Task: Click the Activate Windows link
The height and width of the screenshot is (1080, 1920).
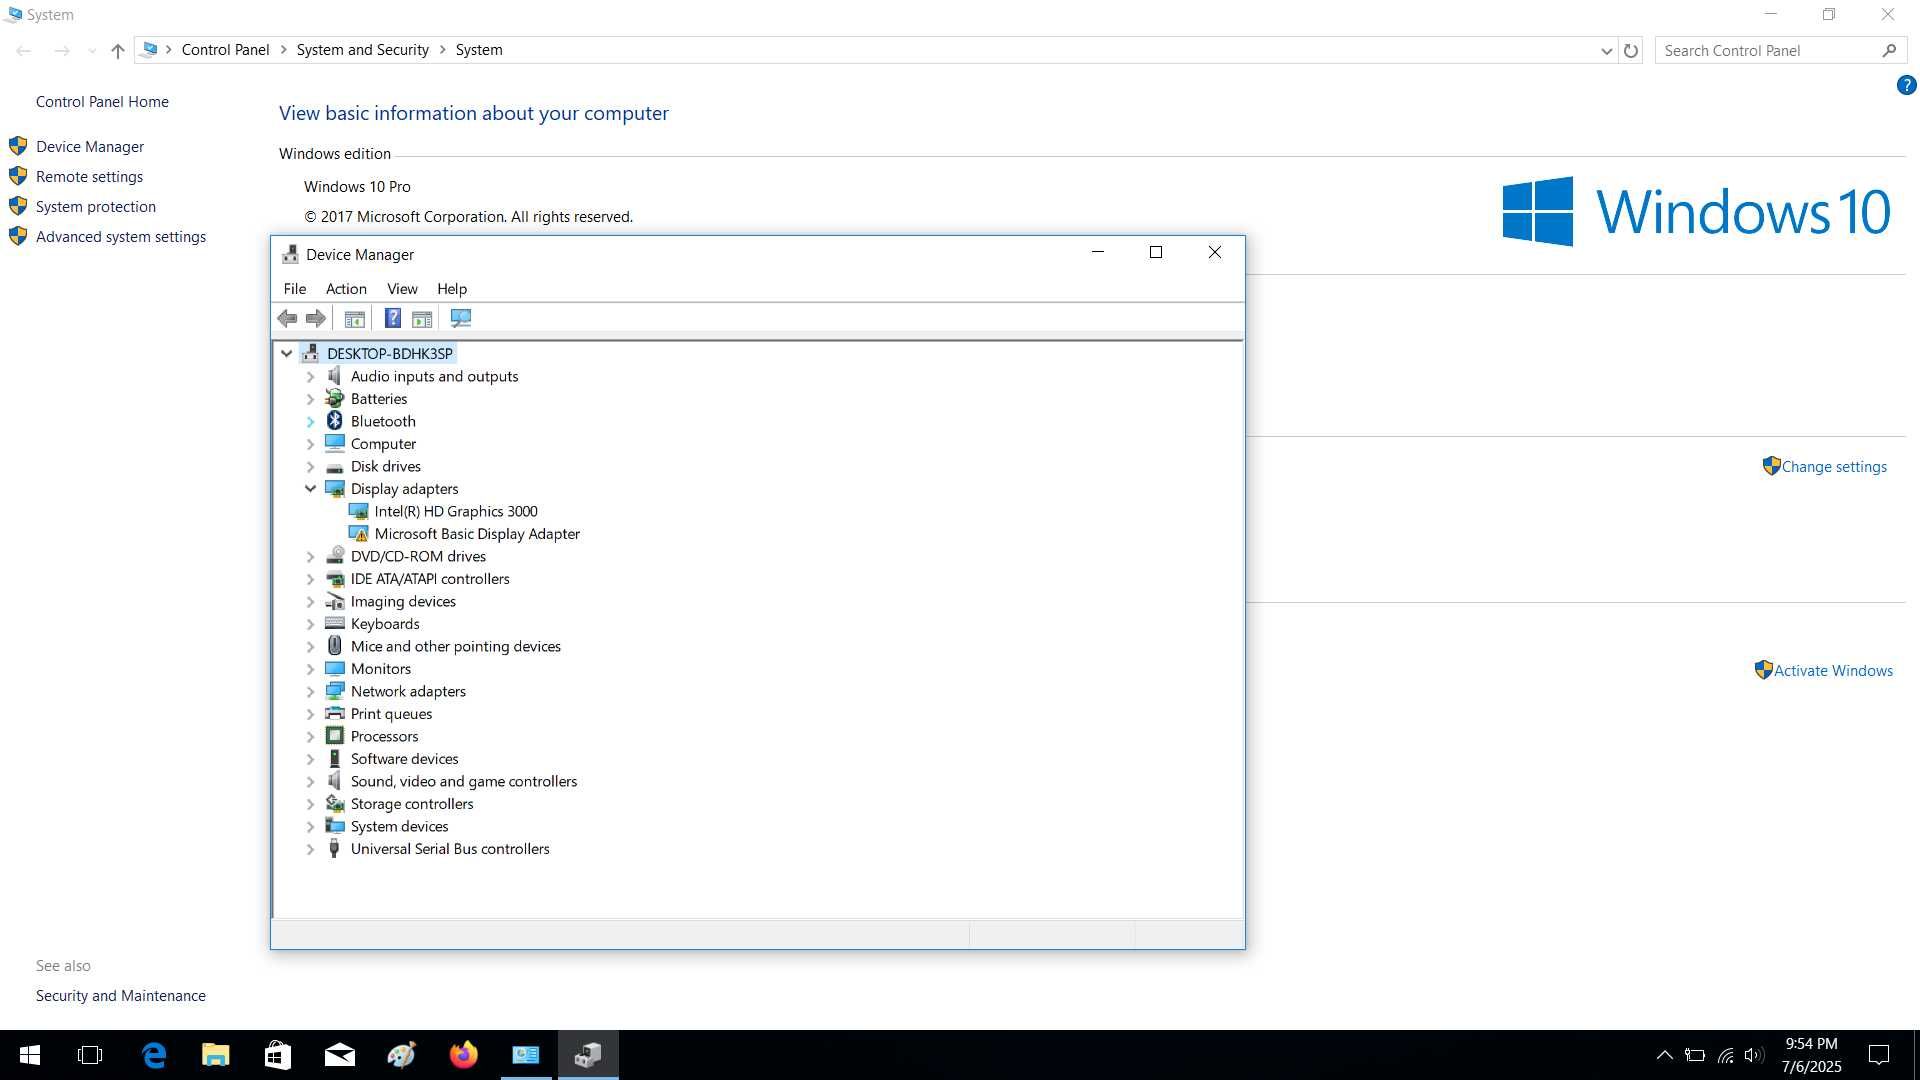Action: (x=1833, y=671)
